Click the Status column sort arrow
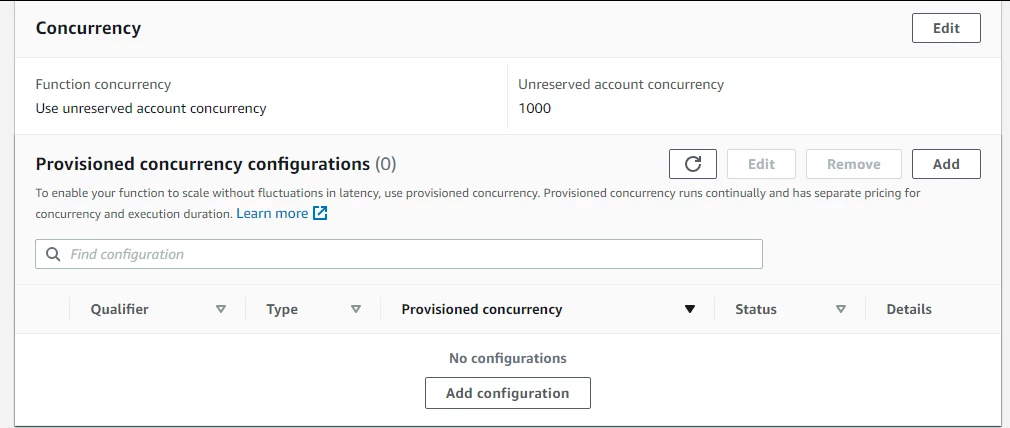The image size is (1010, 428). click(x=841, y=309)
